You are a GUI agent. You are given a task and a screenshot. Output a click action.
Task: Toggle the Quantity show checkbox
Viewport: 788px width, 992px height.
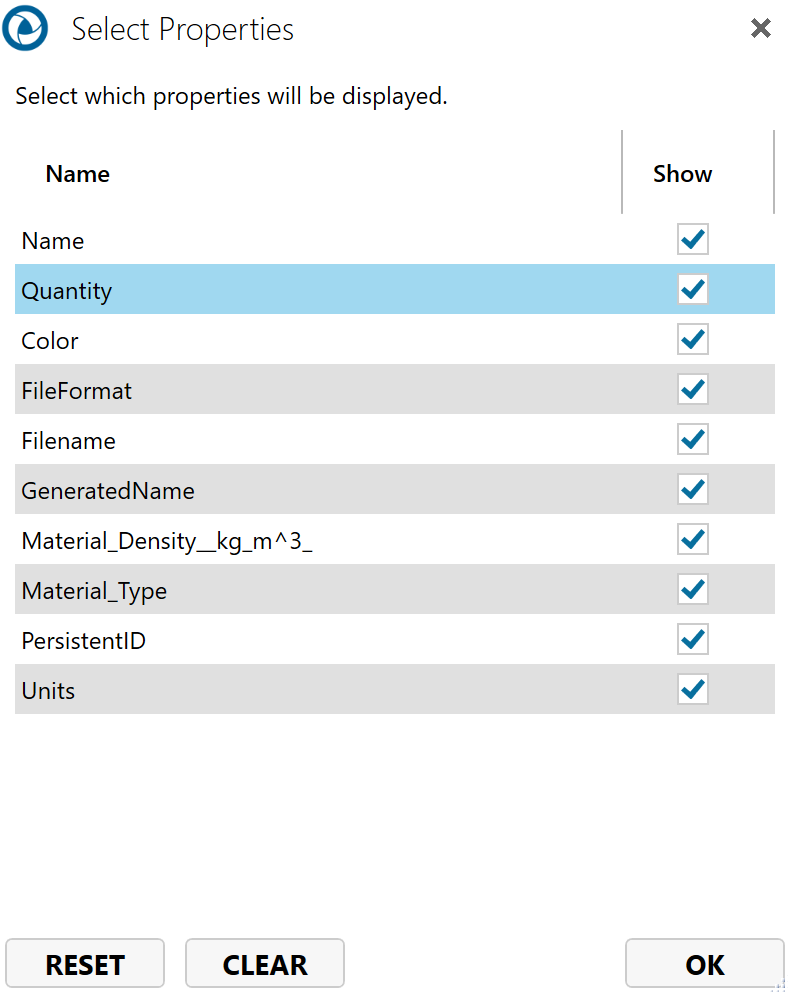(x=693, y=290)
